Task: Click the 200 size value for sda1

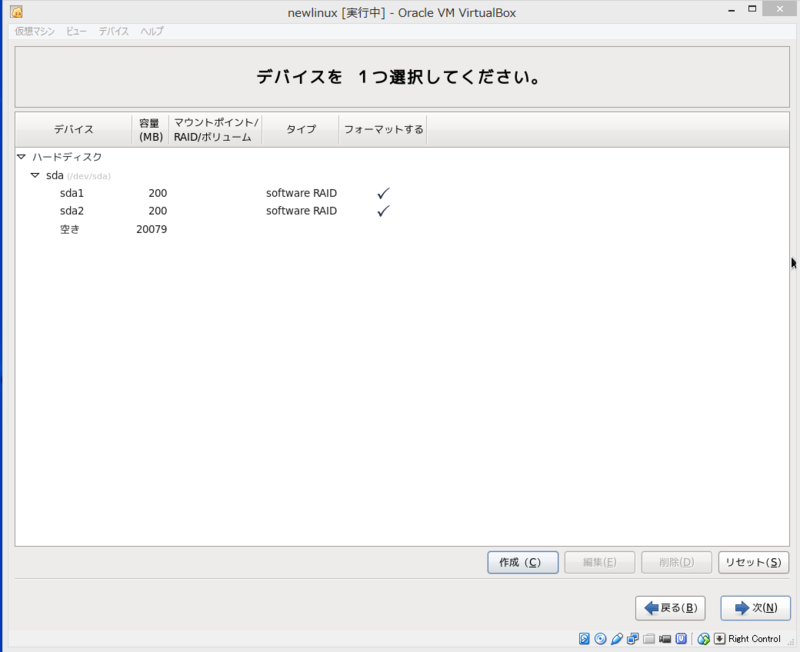Action: point(158,193)
